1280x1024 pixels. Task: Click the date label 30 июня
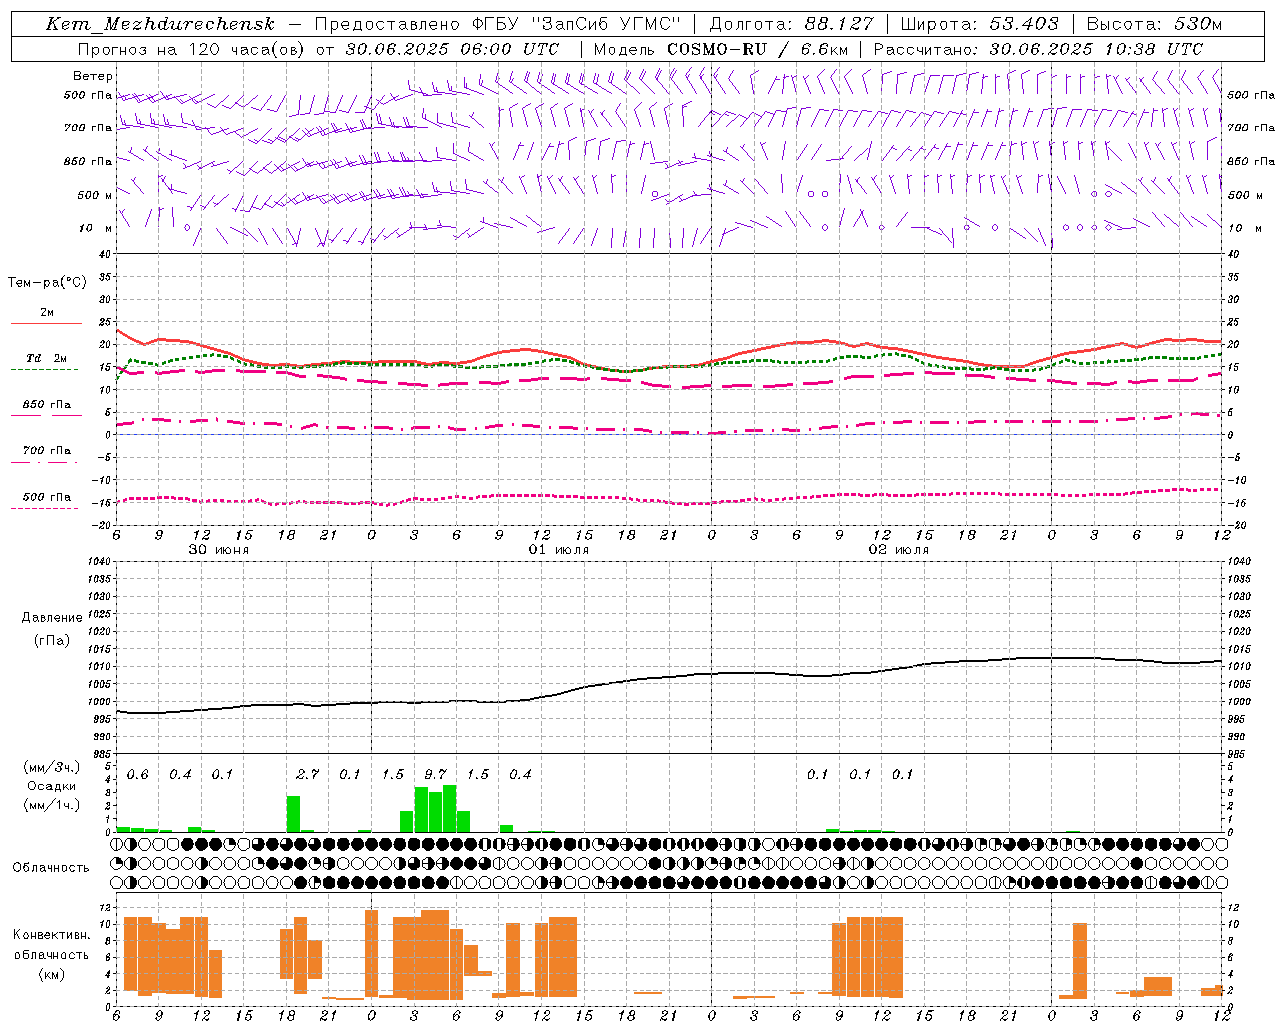(x=219, y=550)
